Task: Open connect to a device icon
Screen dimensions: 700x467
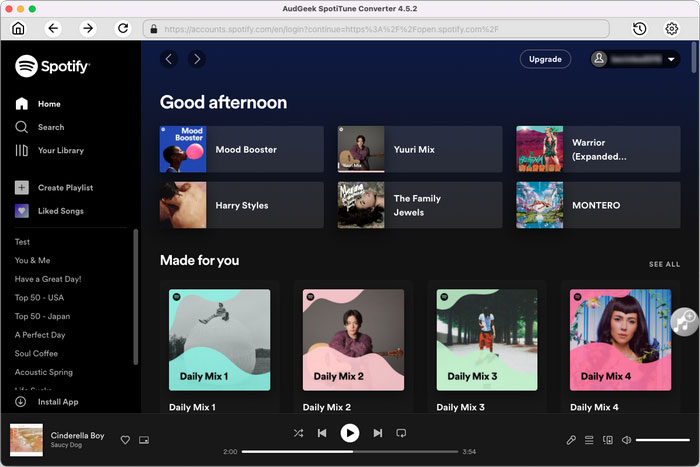Action: point(608,440)
